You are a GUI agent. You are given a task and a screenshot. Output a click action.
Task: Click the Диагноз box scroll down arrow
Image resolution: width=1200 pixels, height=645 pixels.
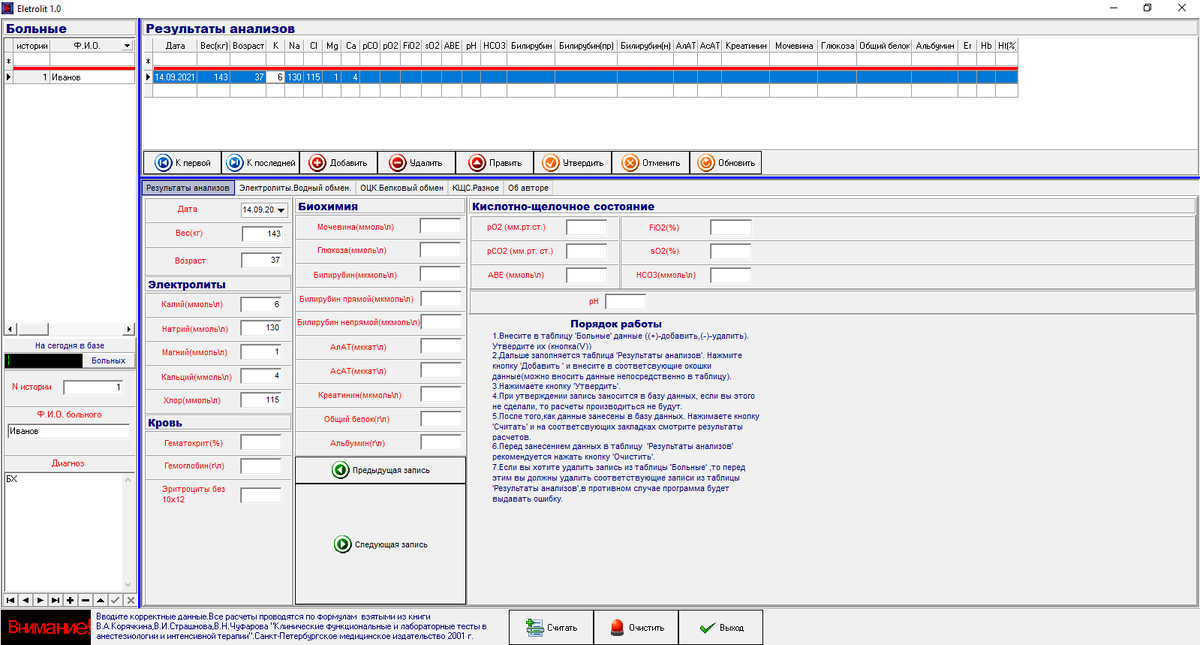pos(128,585)
